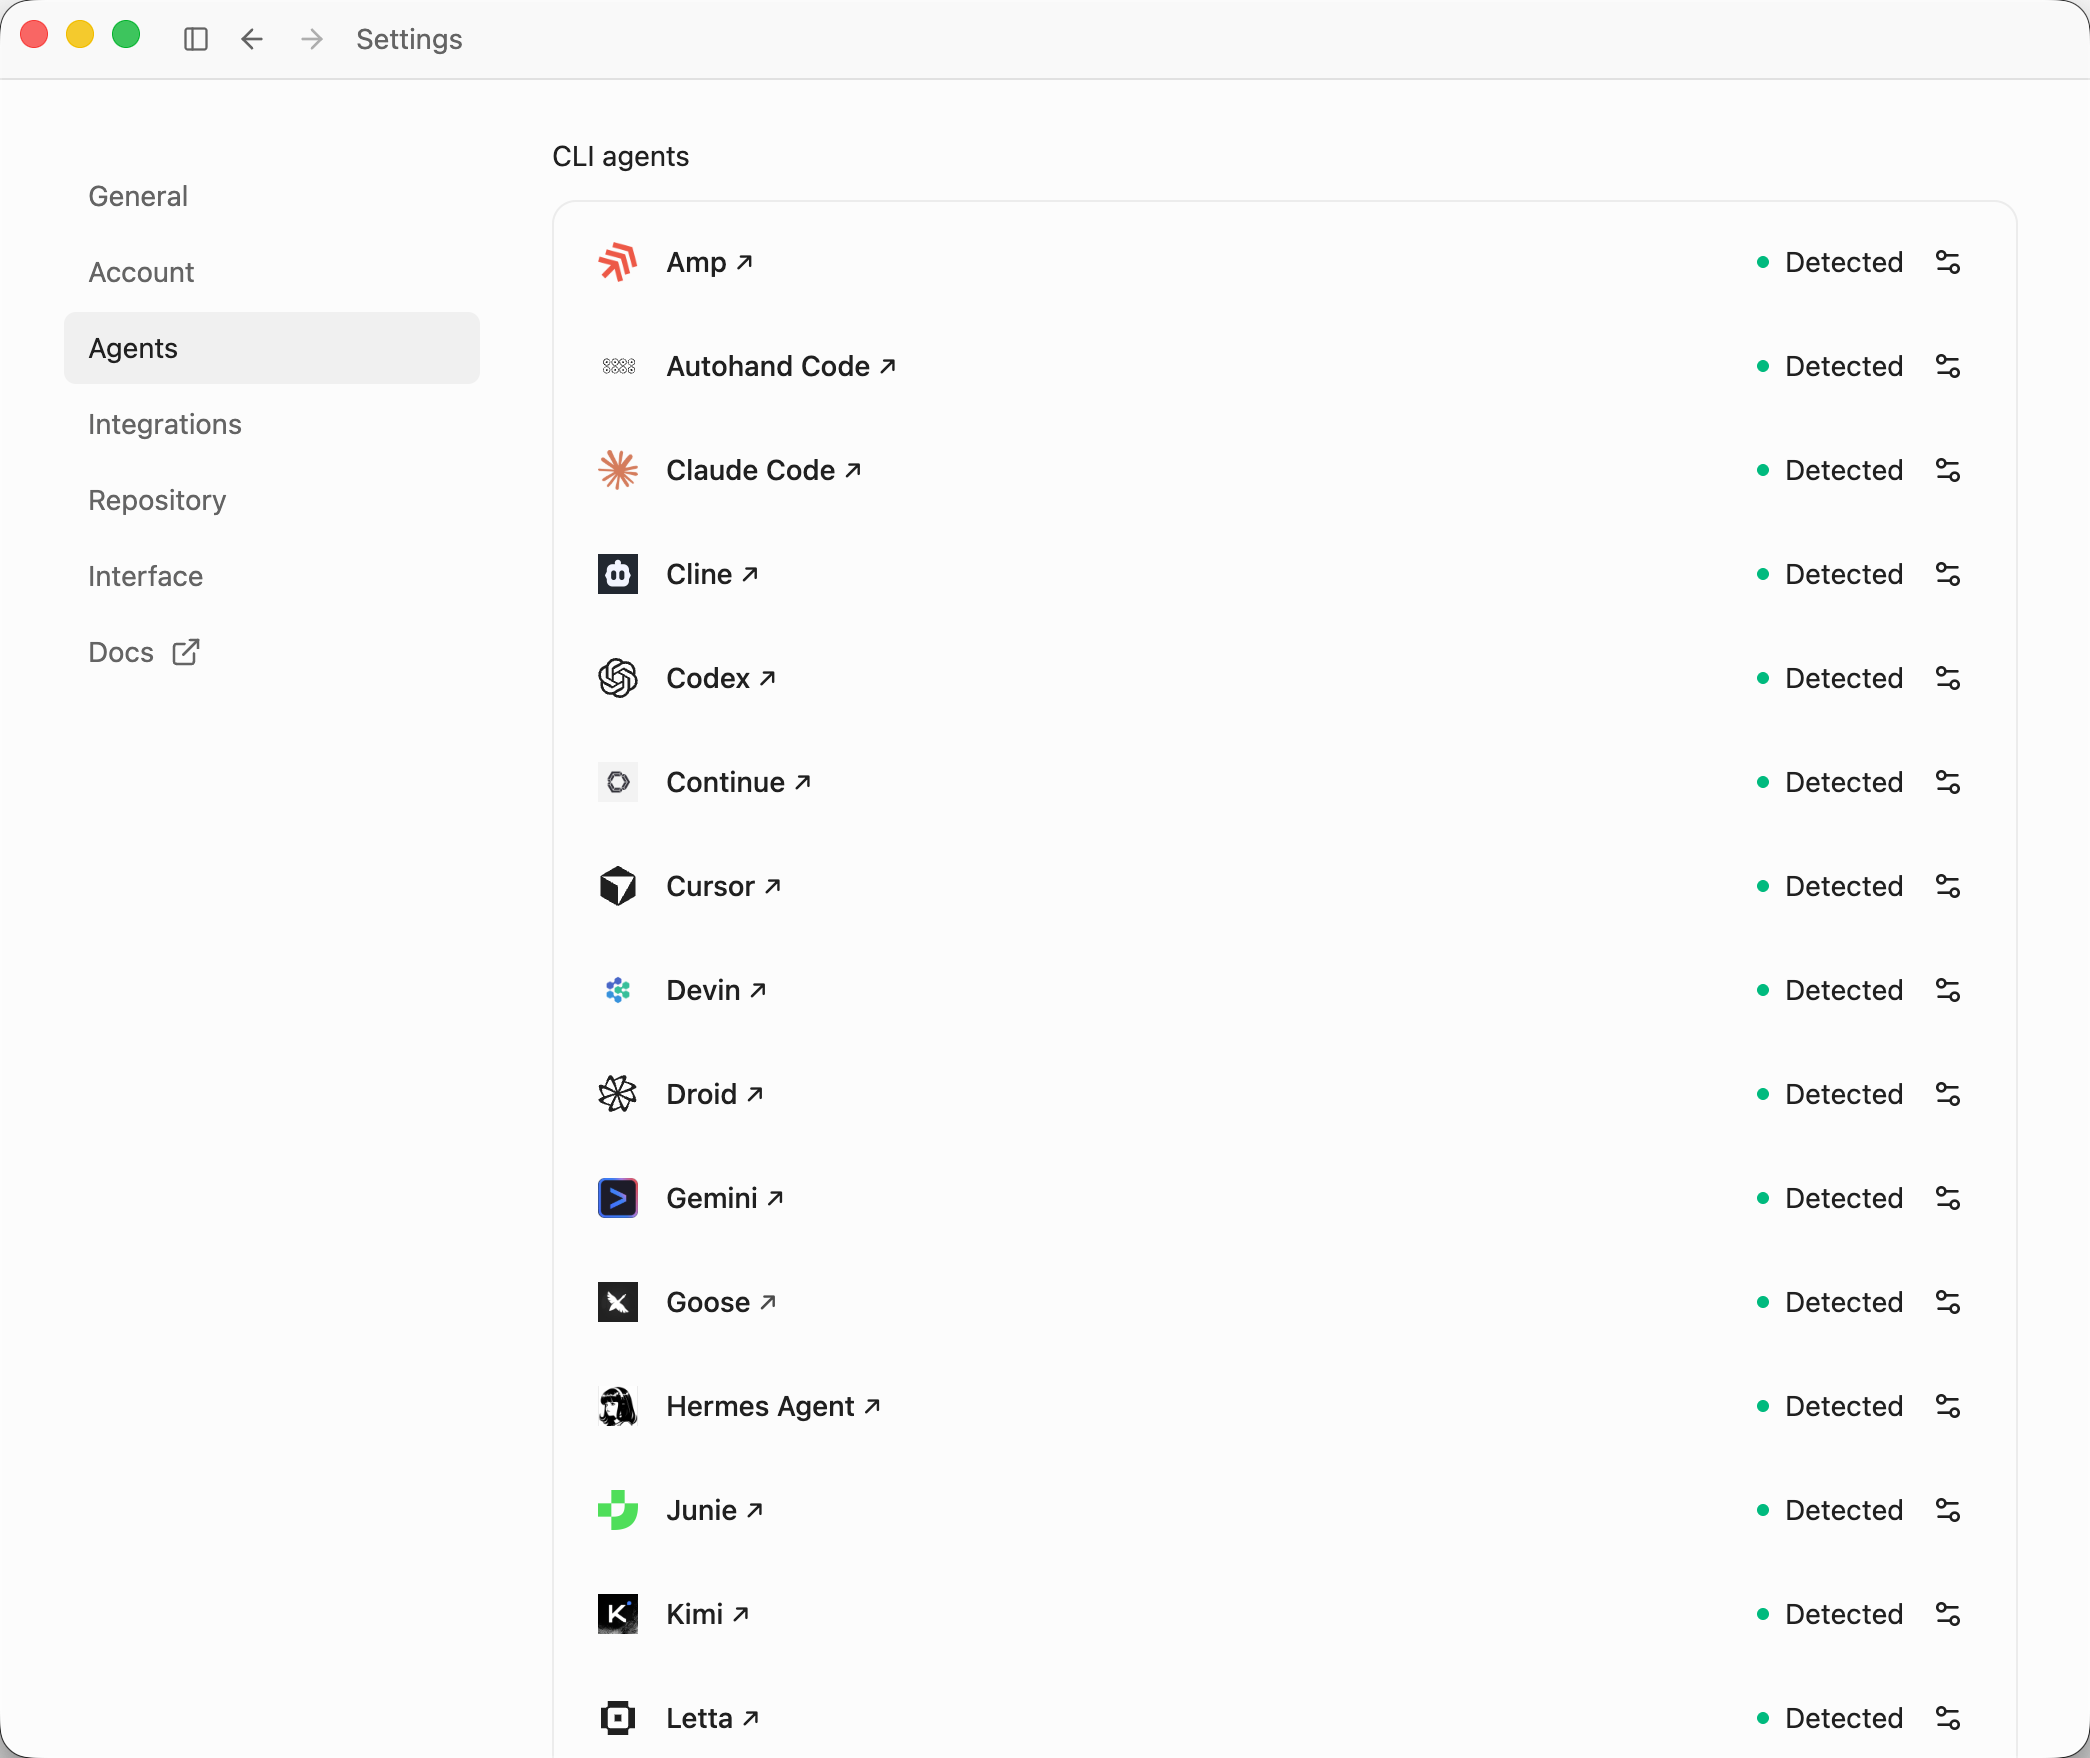The image size is (2090, 1758).
Task: Click the Settings window title
Action: coord(409,39)
